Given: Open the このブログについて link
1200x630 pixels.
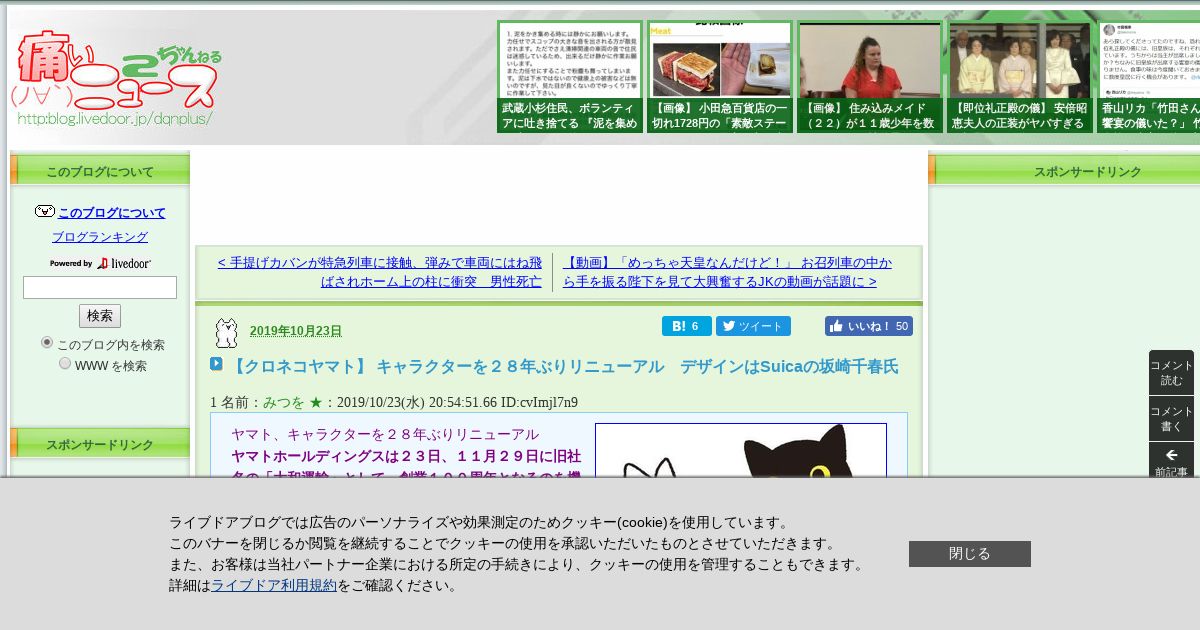Looking at the screenshot, I should [x=112, y=213].
